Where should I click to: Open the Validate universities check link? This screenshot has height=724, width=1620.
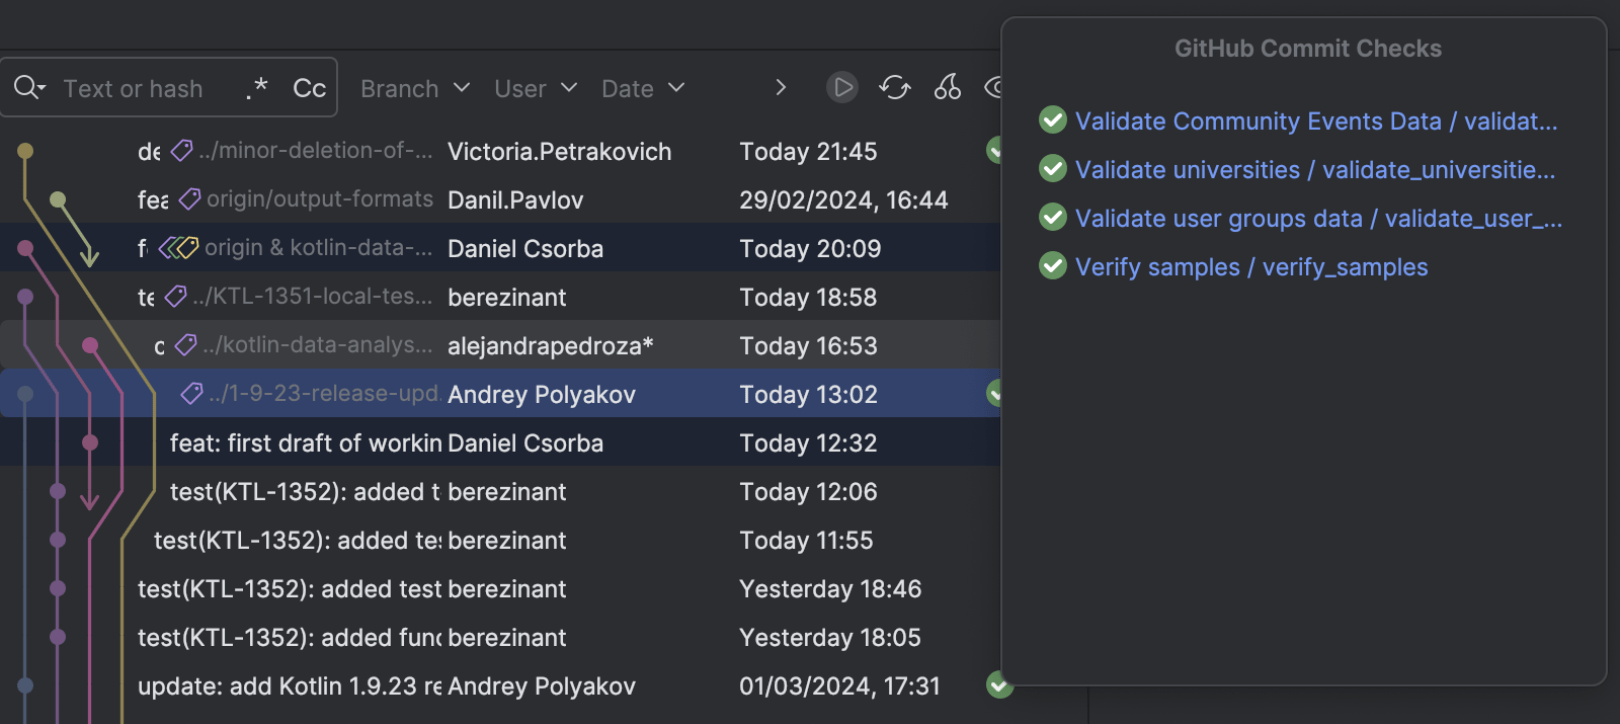(1315, 170)
